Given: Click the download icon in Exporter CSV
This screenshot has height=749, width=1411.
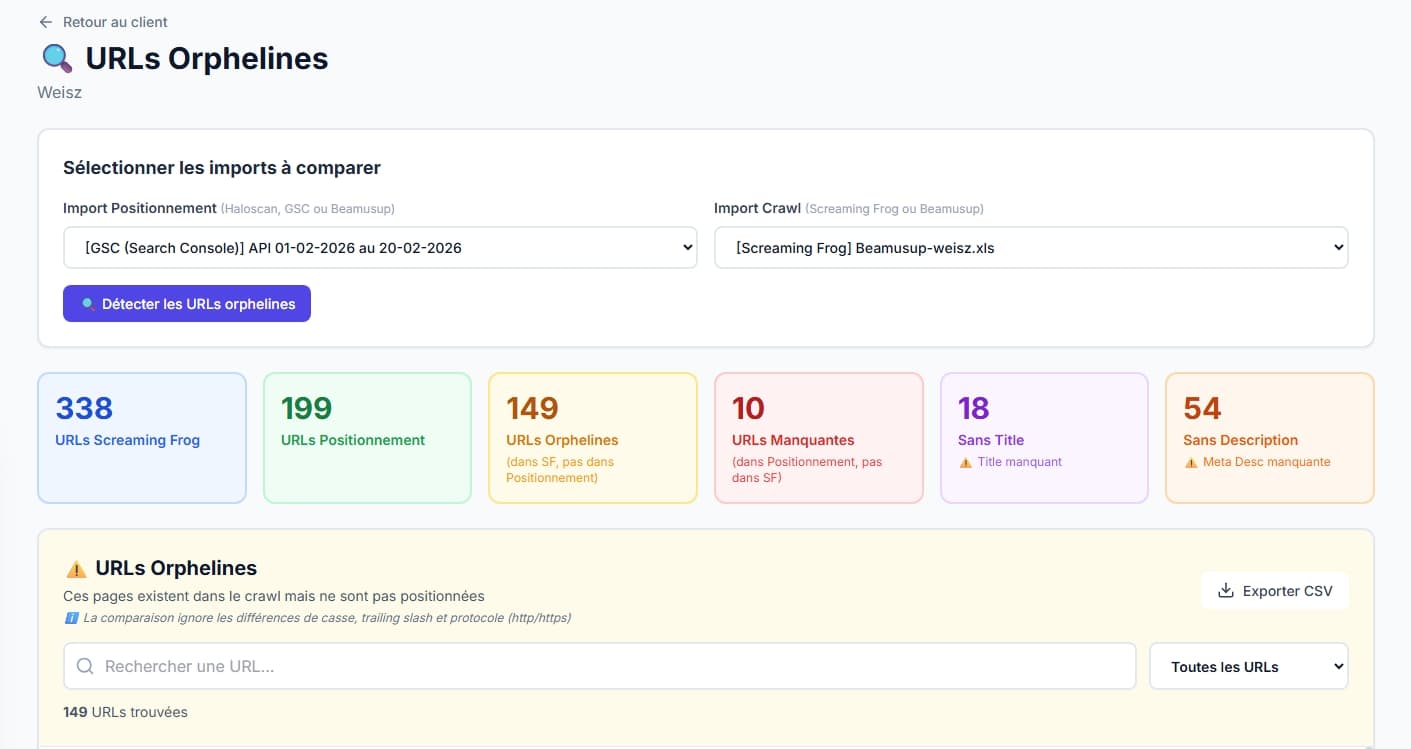Looking at the screenshot, I should point(1225,591).
